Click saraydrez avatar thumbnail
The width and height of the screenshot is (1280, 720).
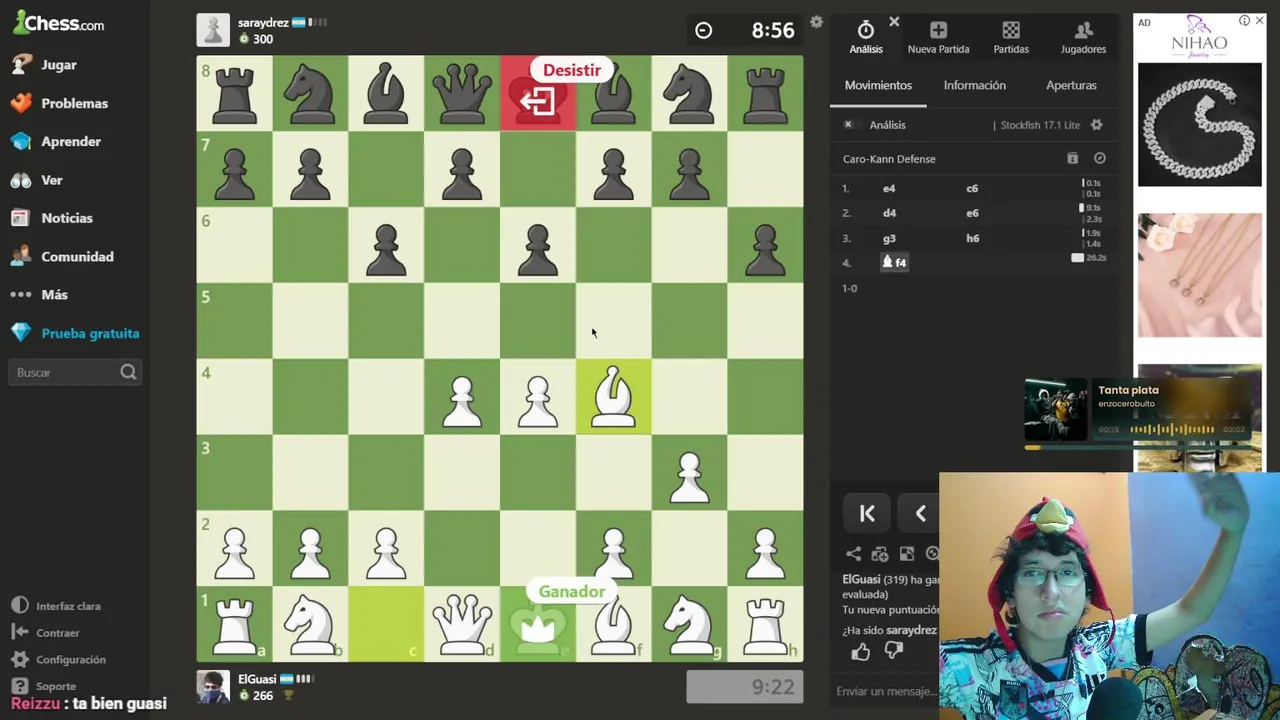pyautogui.click(x=213, y=30)
